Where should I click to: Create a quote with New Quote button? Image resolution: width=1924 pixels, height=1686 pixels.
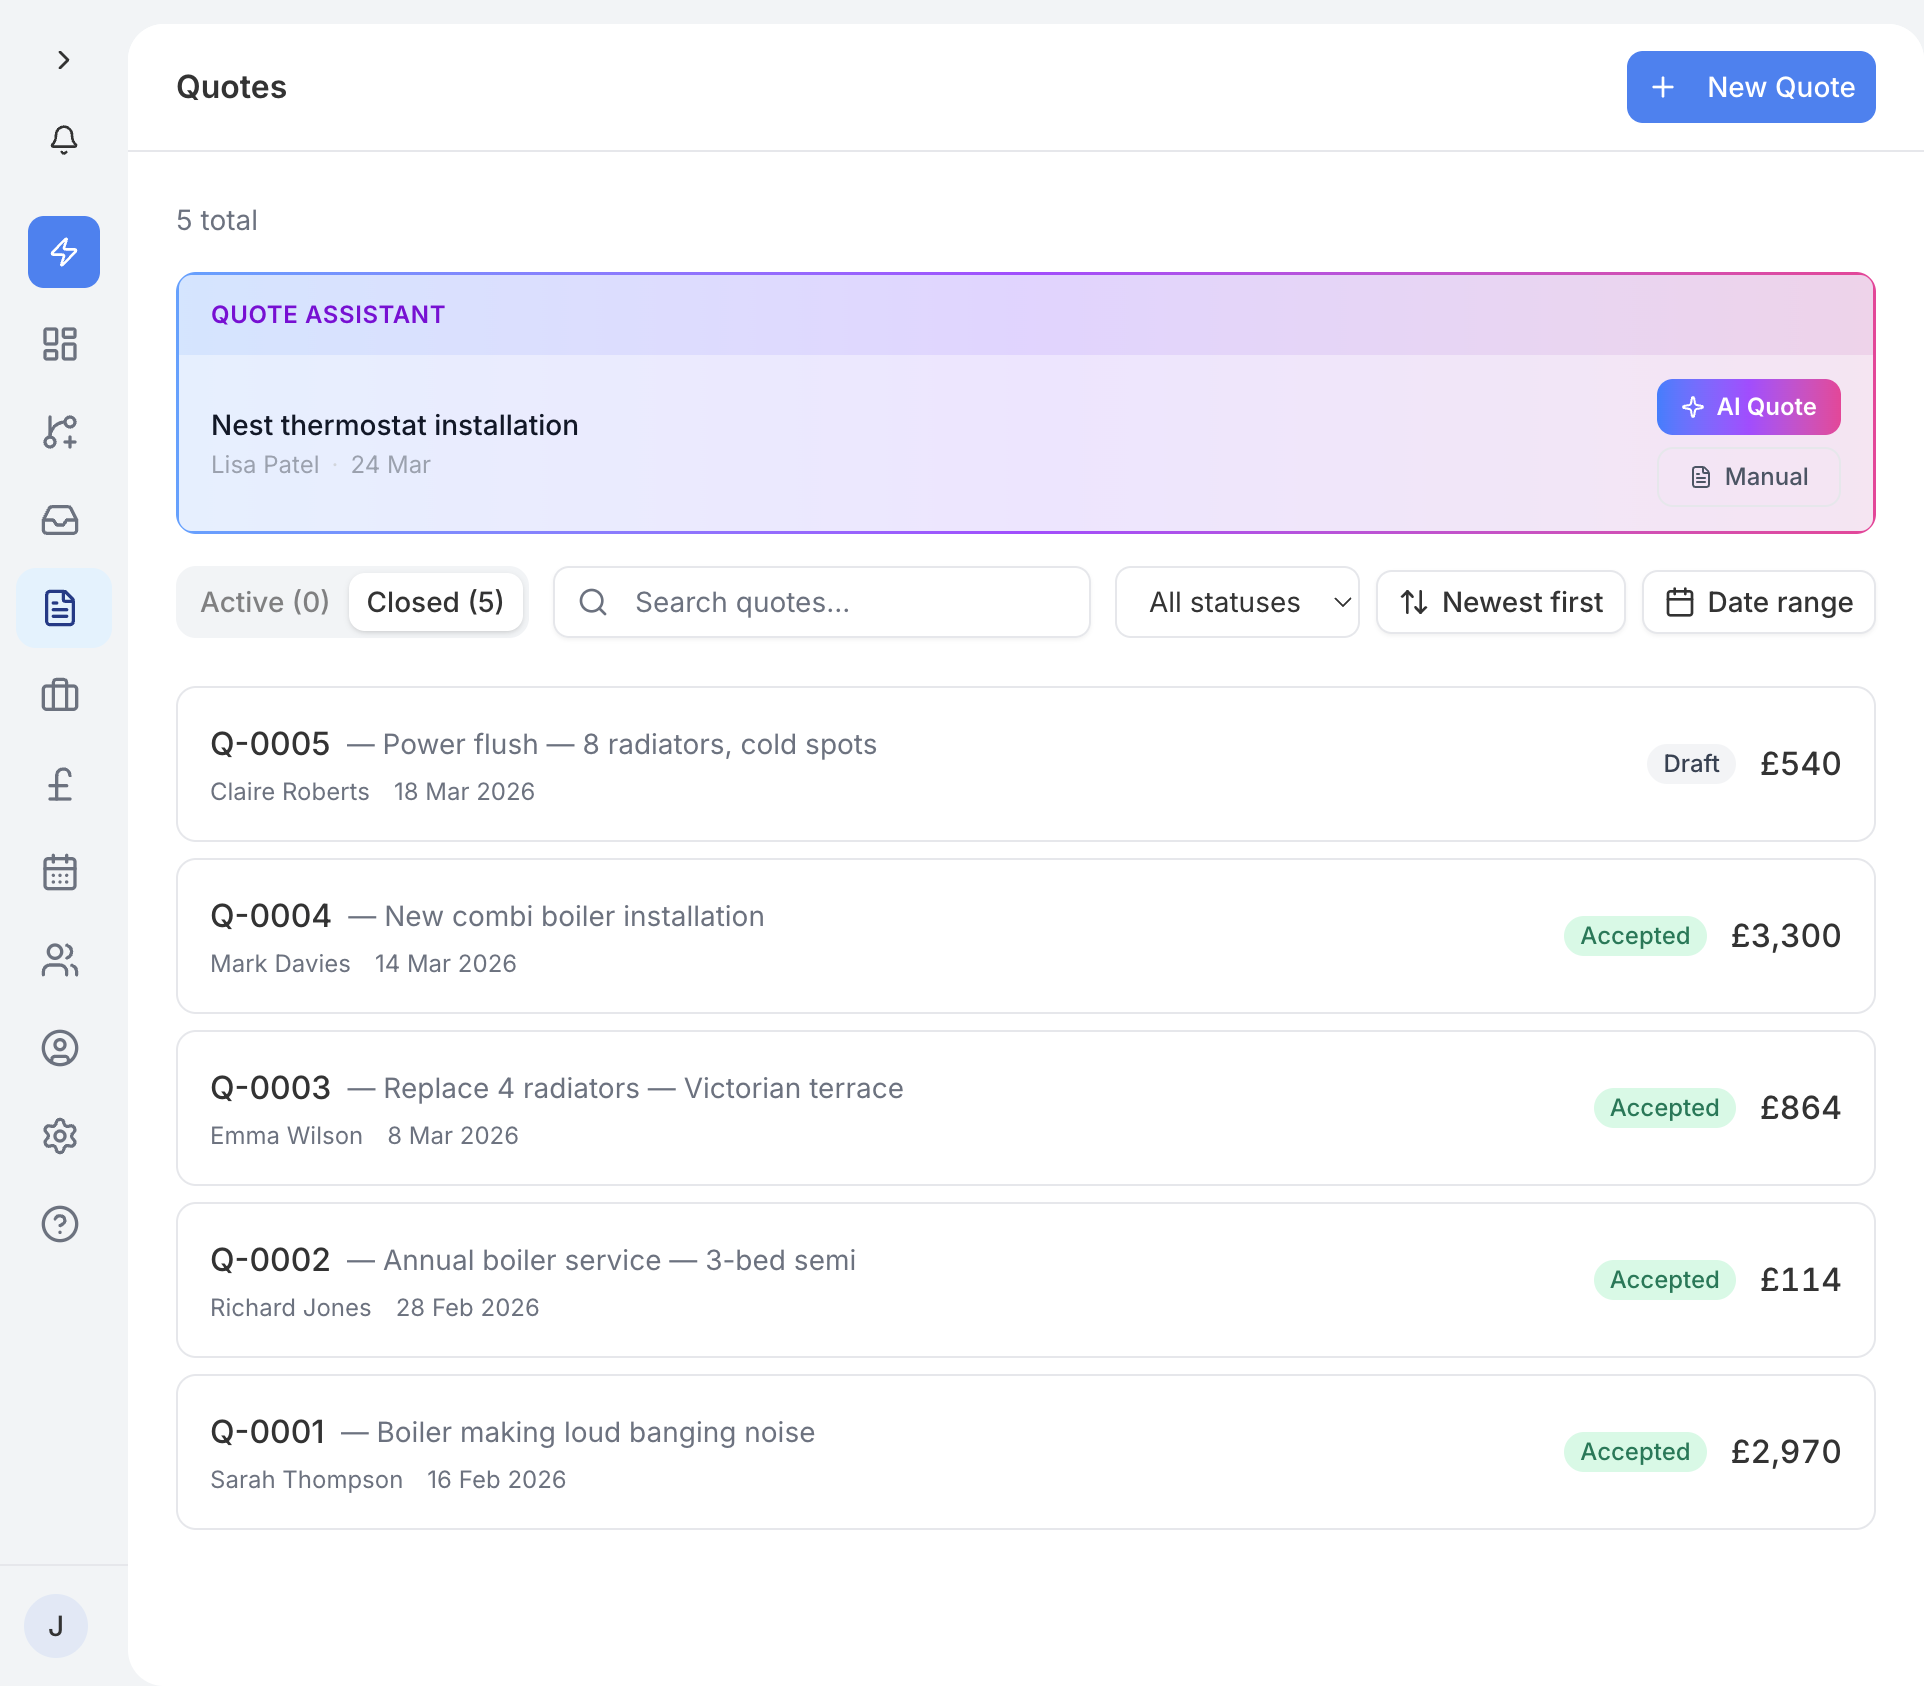pos(1750,87)
